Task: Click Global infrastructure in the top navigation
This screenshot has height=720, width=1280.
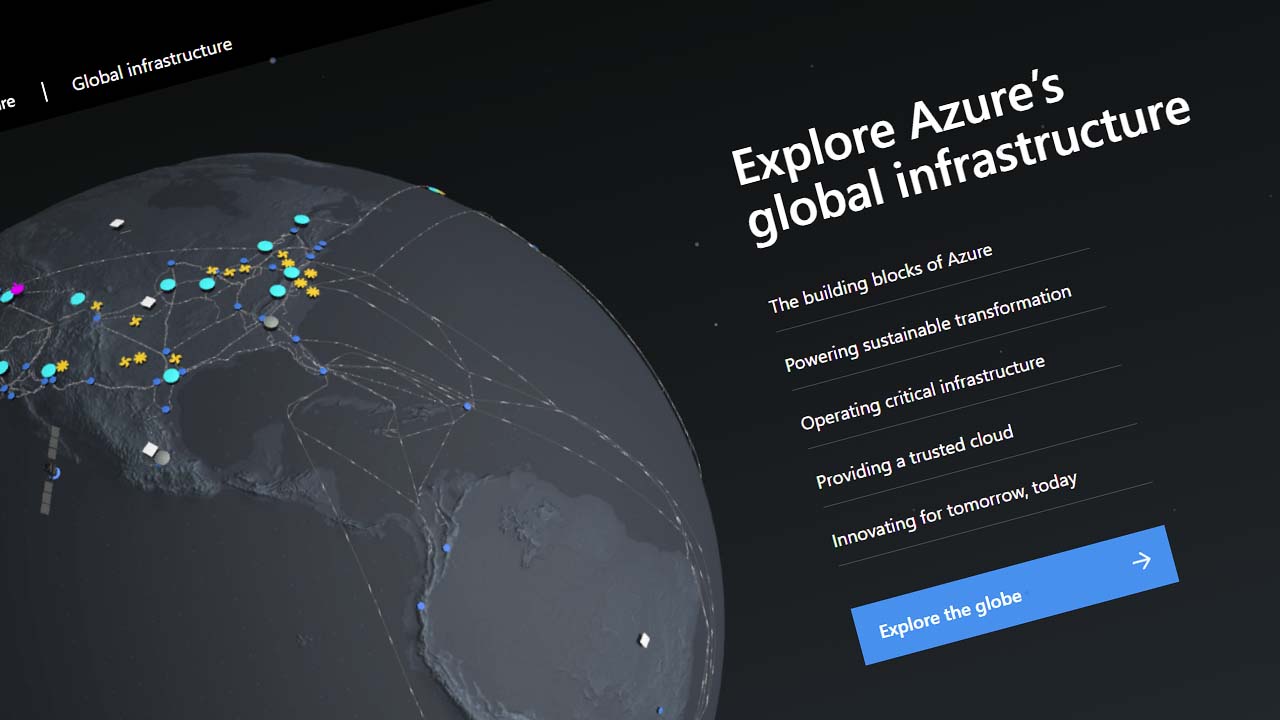Action: point(152,65)
